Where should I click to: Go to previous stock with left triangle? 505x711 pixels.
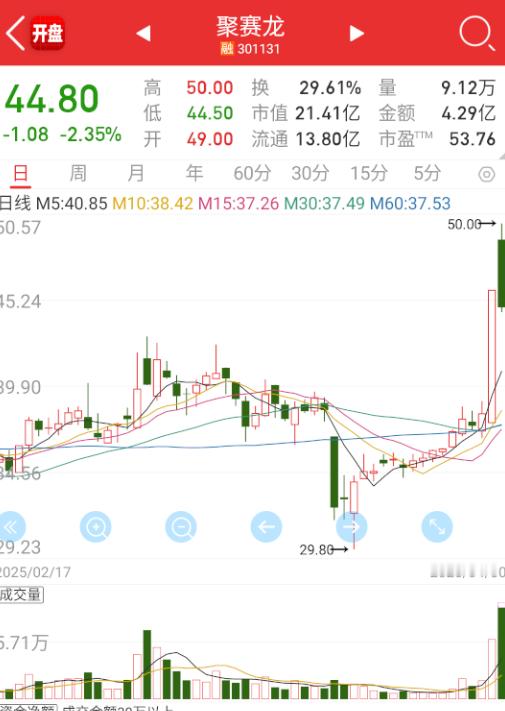pyautogui.click(x=143, y=33)
